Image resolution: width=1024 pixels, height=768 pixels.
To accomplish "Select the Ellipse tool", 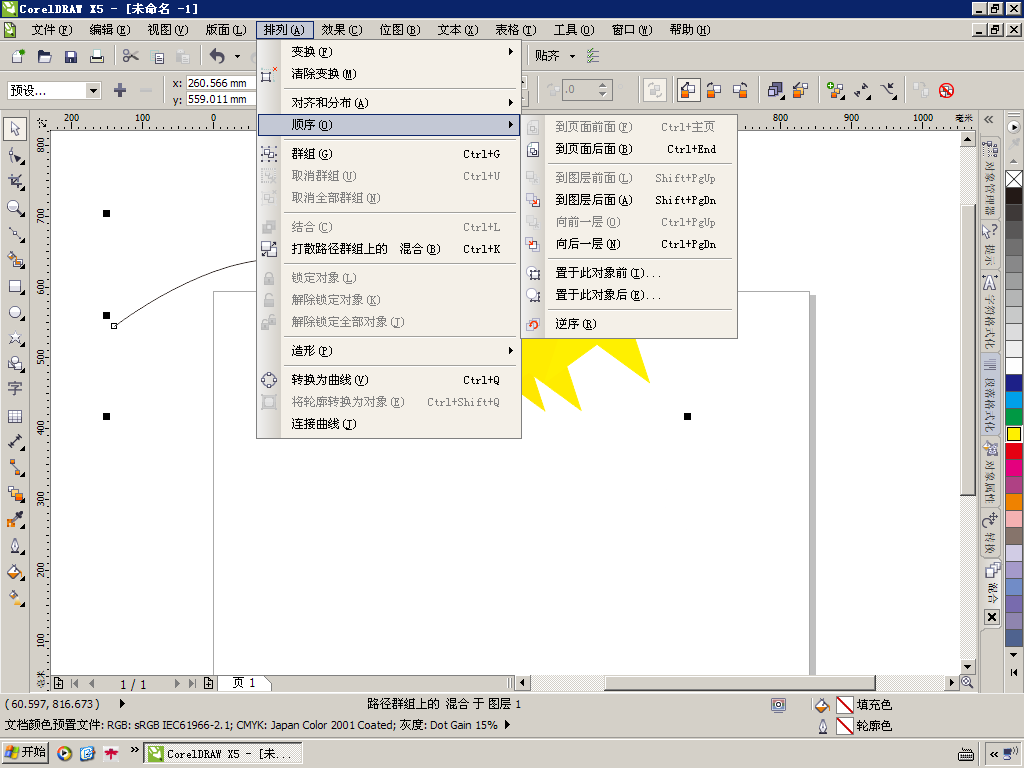I will (14, 312).
